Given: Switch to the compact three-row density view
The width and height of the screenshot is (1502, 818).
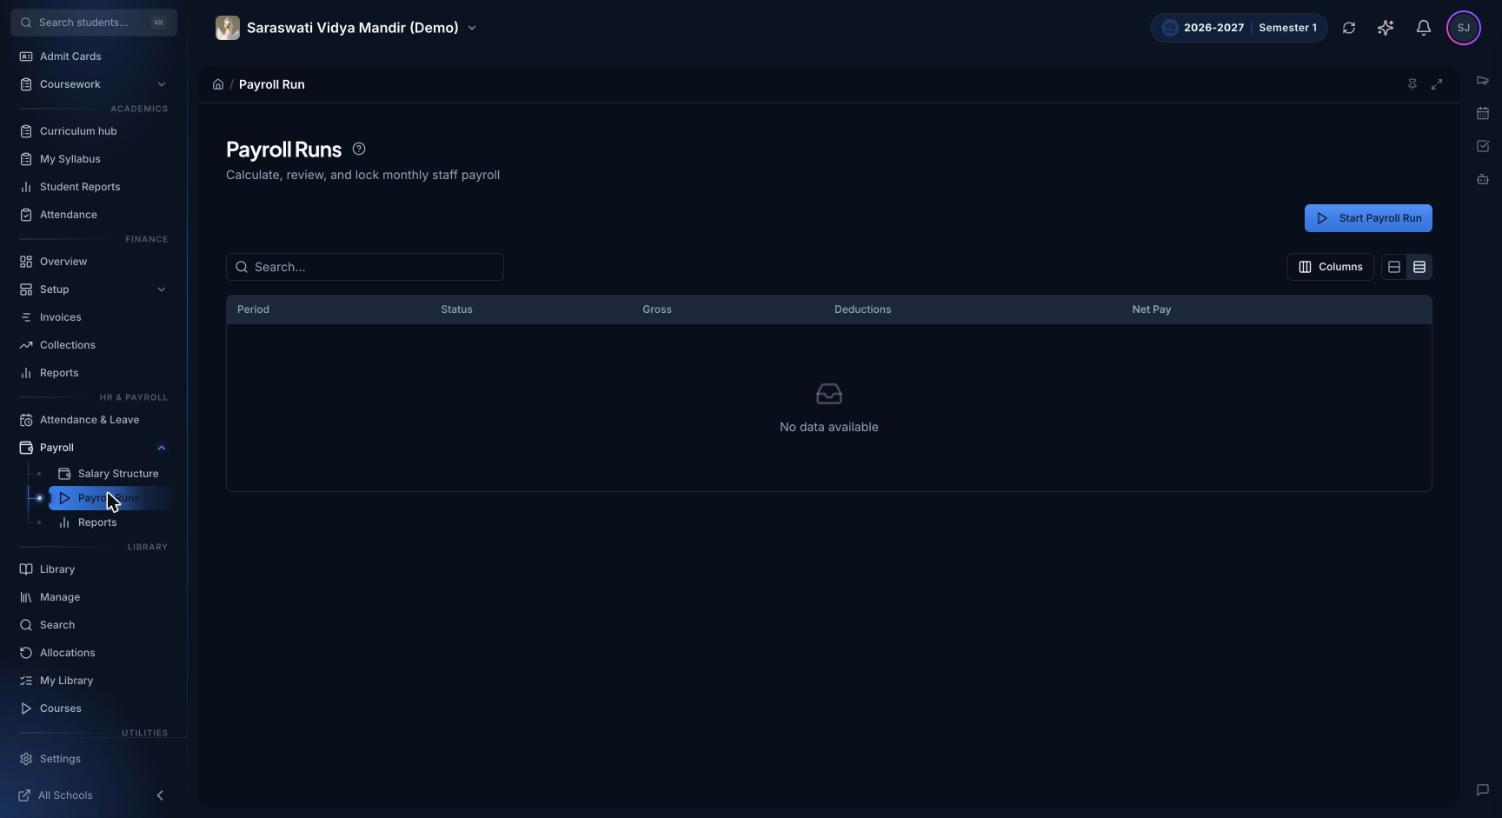Looking at the screenshot, I should [1419, 267].
